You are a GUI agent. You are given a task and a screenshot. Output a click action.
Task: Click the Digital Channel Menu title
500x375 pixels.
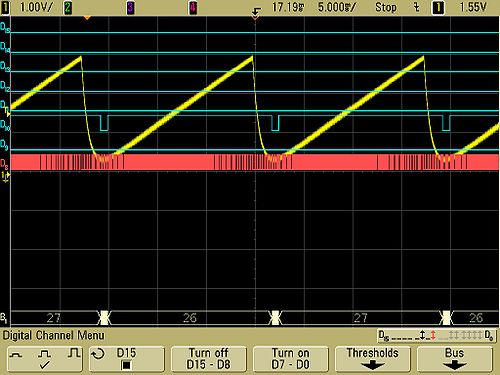tap(54, 335)
